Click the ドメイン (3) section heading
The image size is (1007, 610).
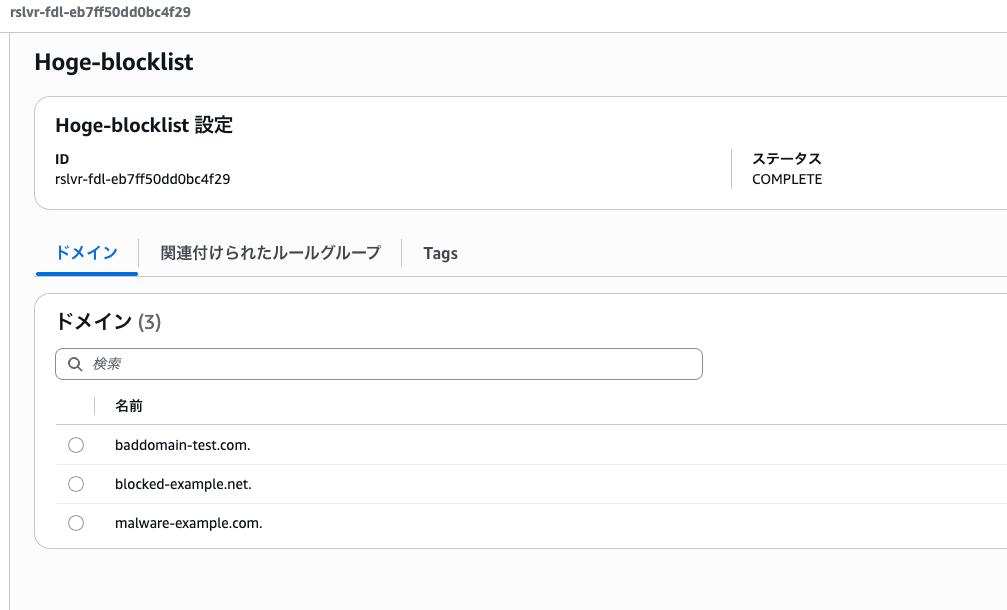coord(108,321)
